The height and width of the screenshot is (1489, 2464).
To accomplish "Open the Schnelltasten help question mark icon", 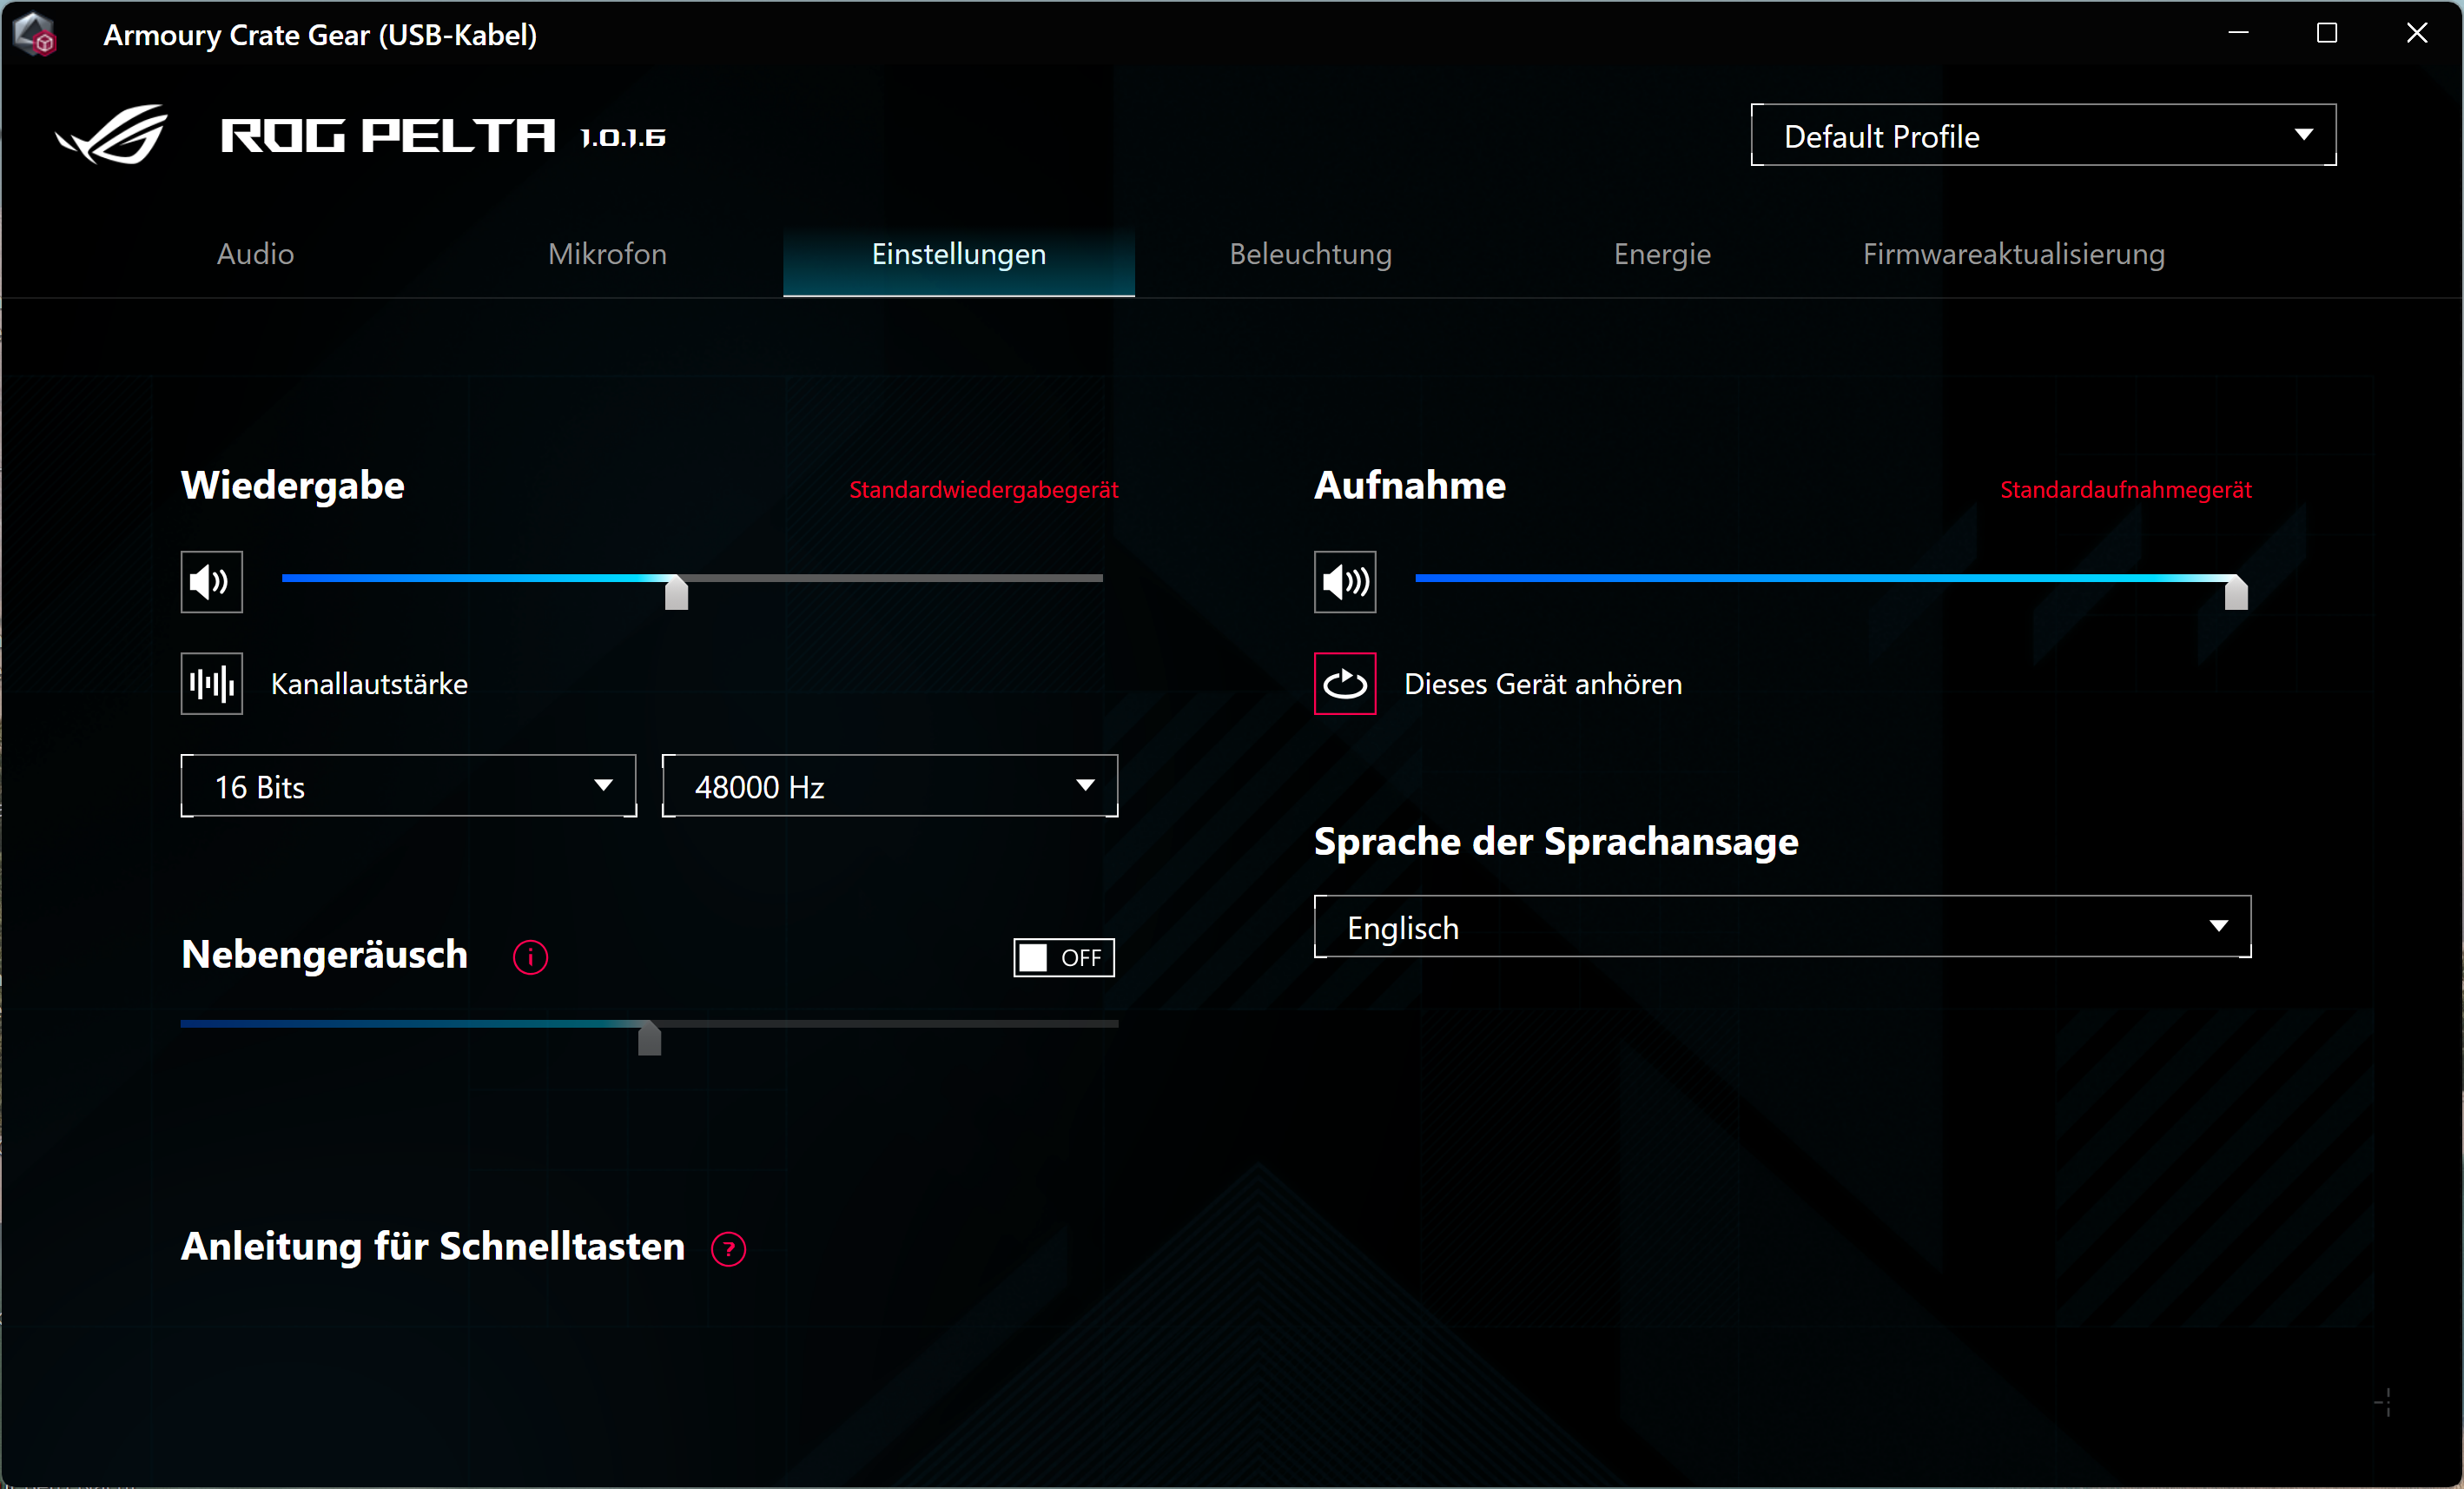I will (728, 1249).
